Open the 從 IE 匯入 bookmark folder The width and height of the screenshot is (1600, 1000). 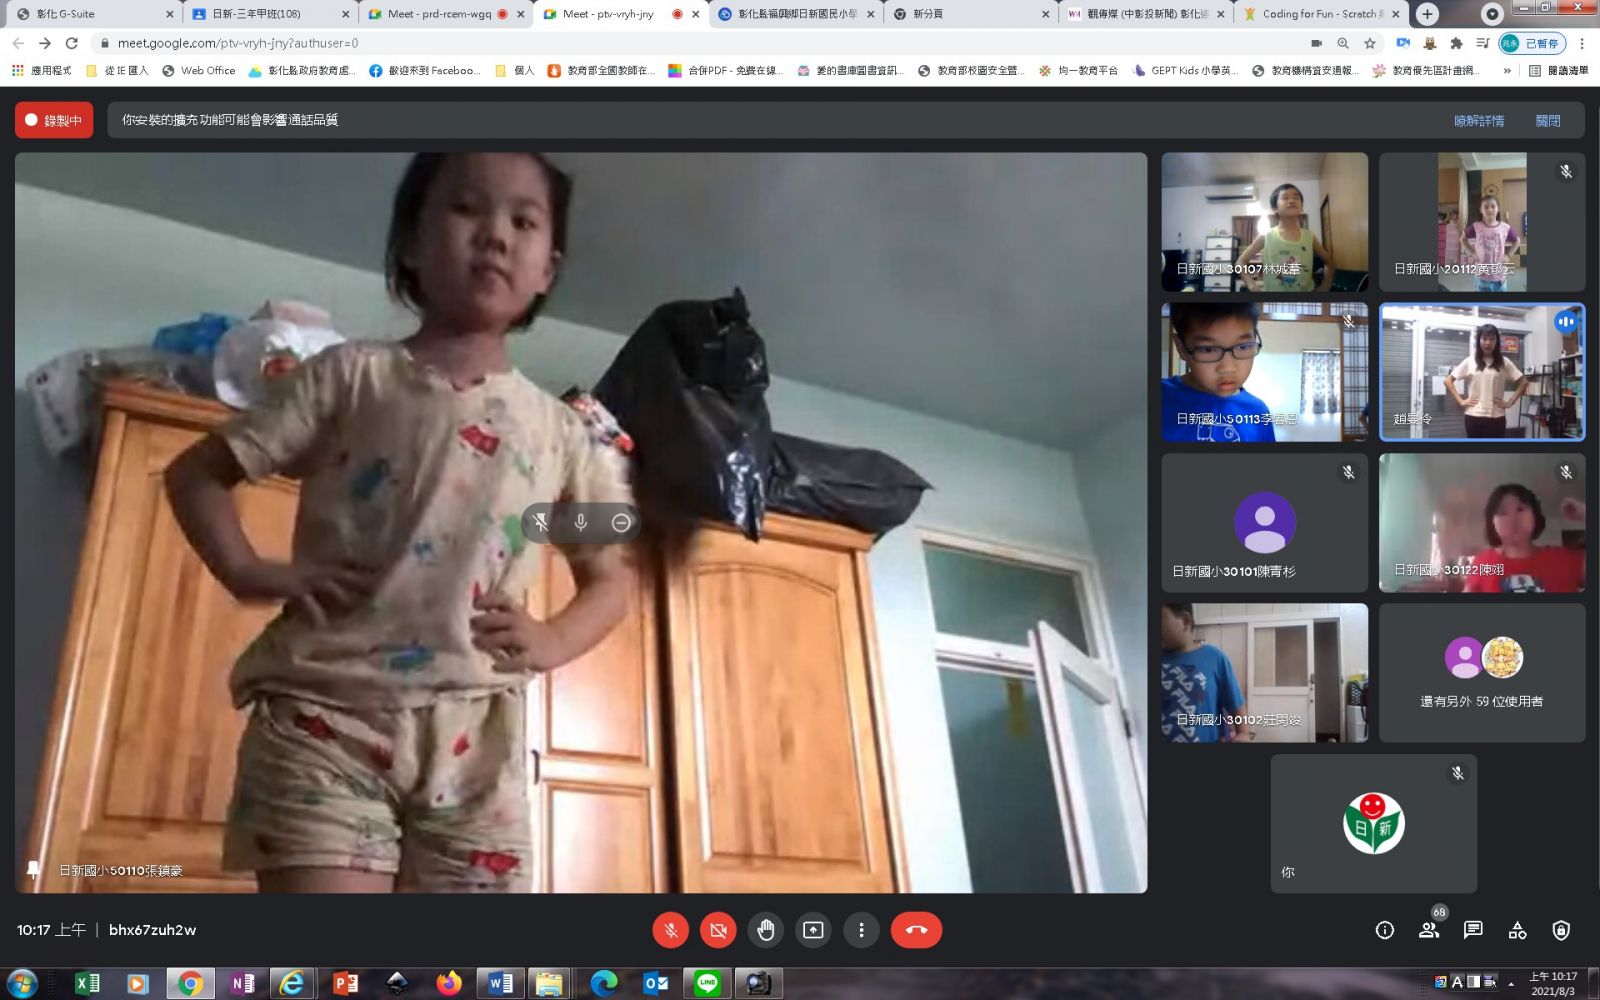point(117,70)
